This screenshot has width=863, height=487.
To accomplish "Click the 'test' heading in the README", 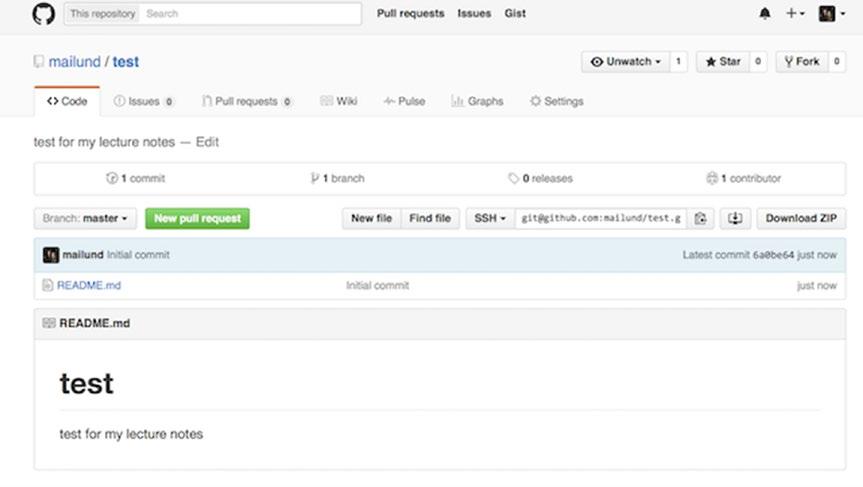I will (x=86, y=384).
